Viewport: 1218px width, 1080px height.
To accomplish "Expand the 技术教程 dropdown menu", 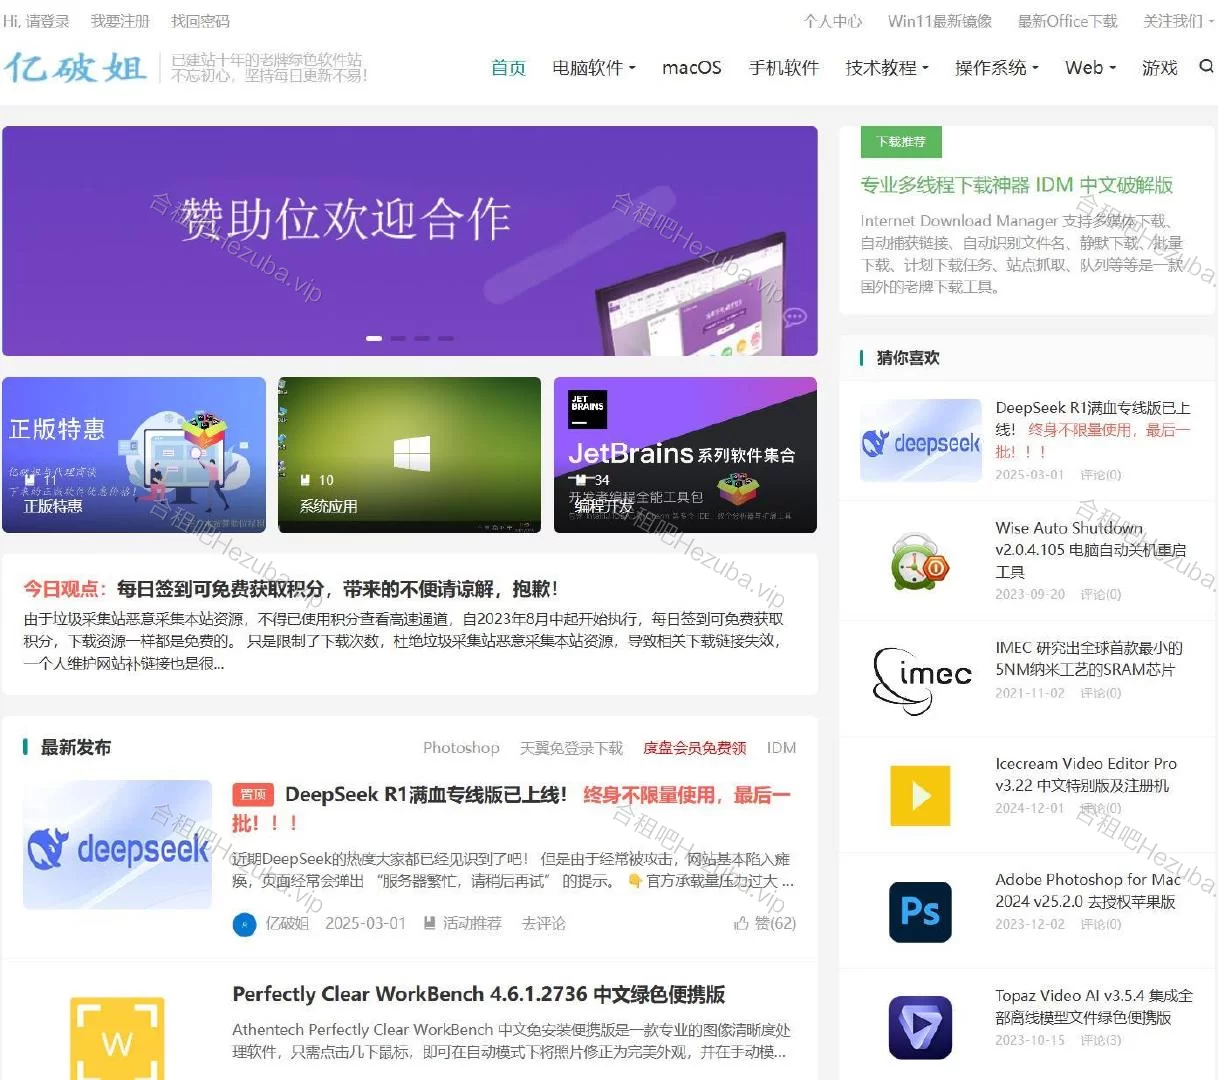I will tap(886, 68).
